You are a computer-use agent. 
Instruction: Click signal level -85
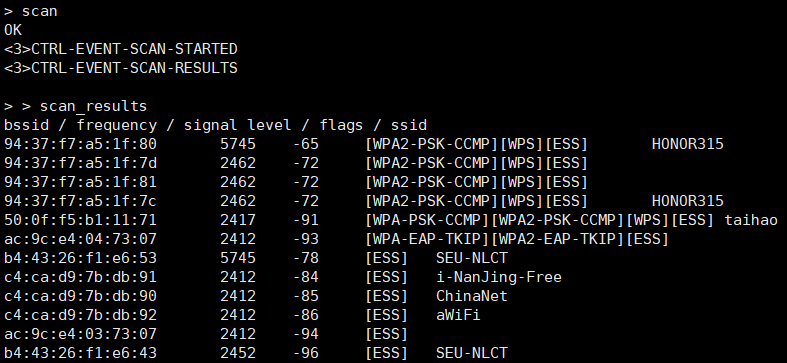pos(306,296)
